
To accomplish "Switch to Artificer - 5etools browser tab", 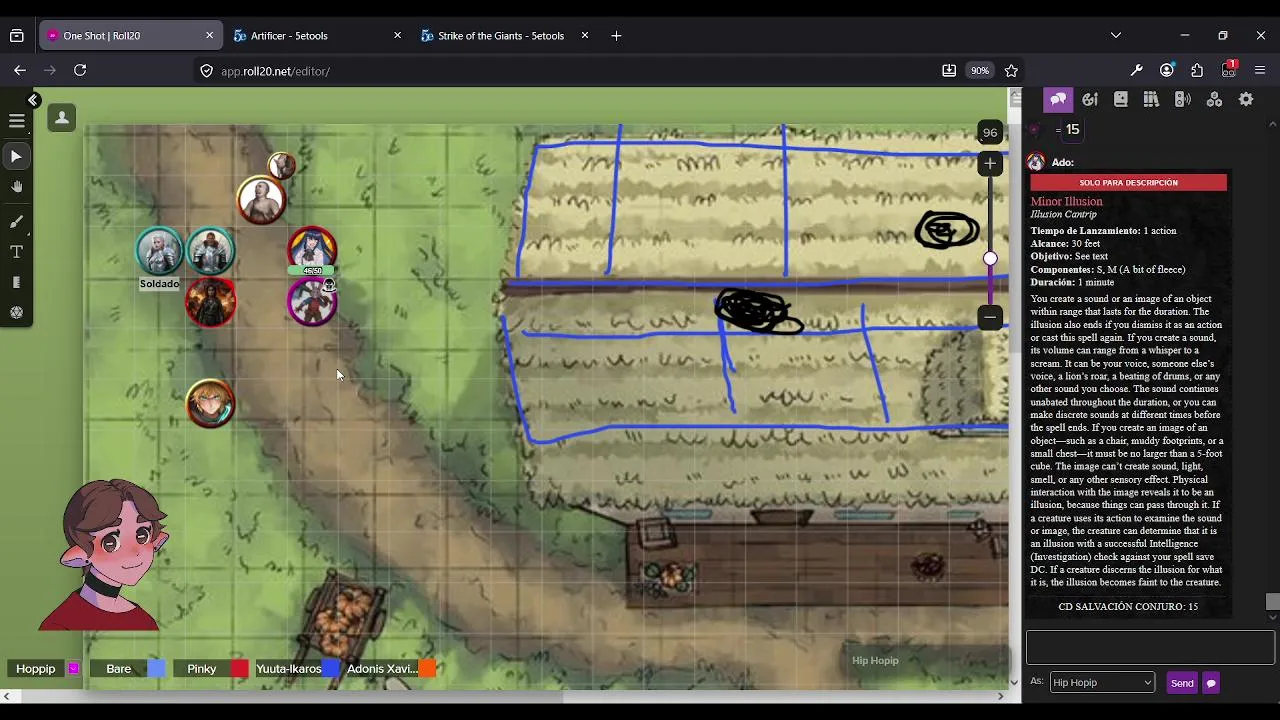I will coord(289,36).
